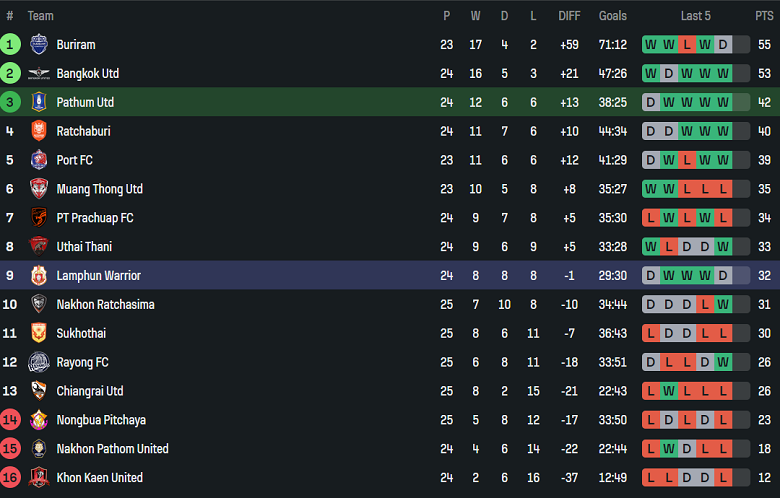Click the Pathum Utd team badge

pyautogui.click(x=39, y=102)
